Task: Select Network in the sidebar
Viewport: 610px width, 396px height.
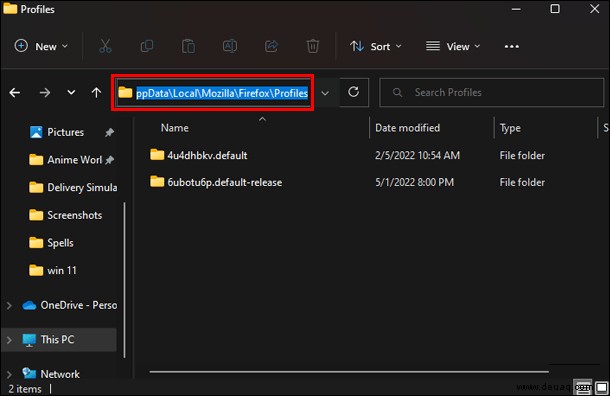Action: tap(60, 374)
